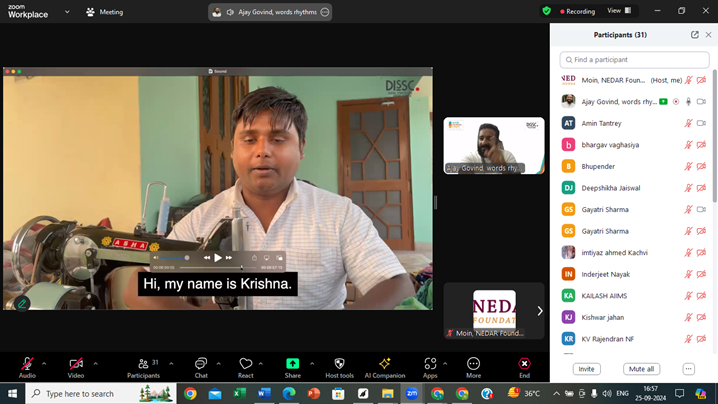Unmute microphone with Audio button

point(27,364)
